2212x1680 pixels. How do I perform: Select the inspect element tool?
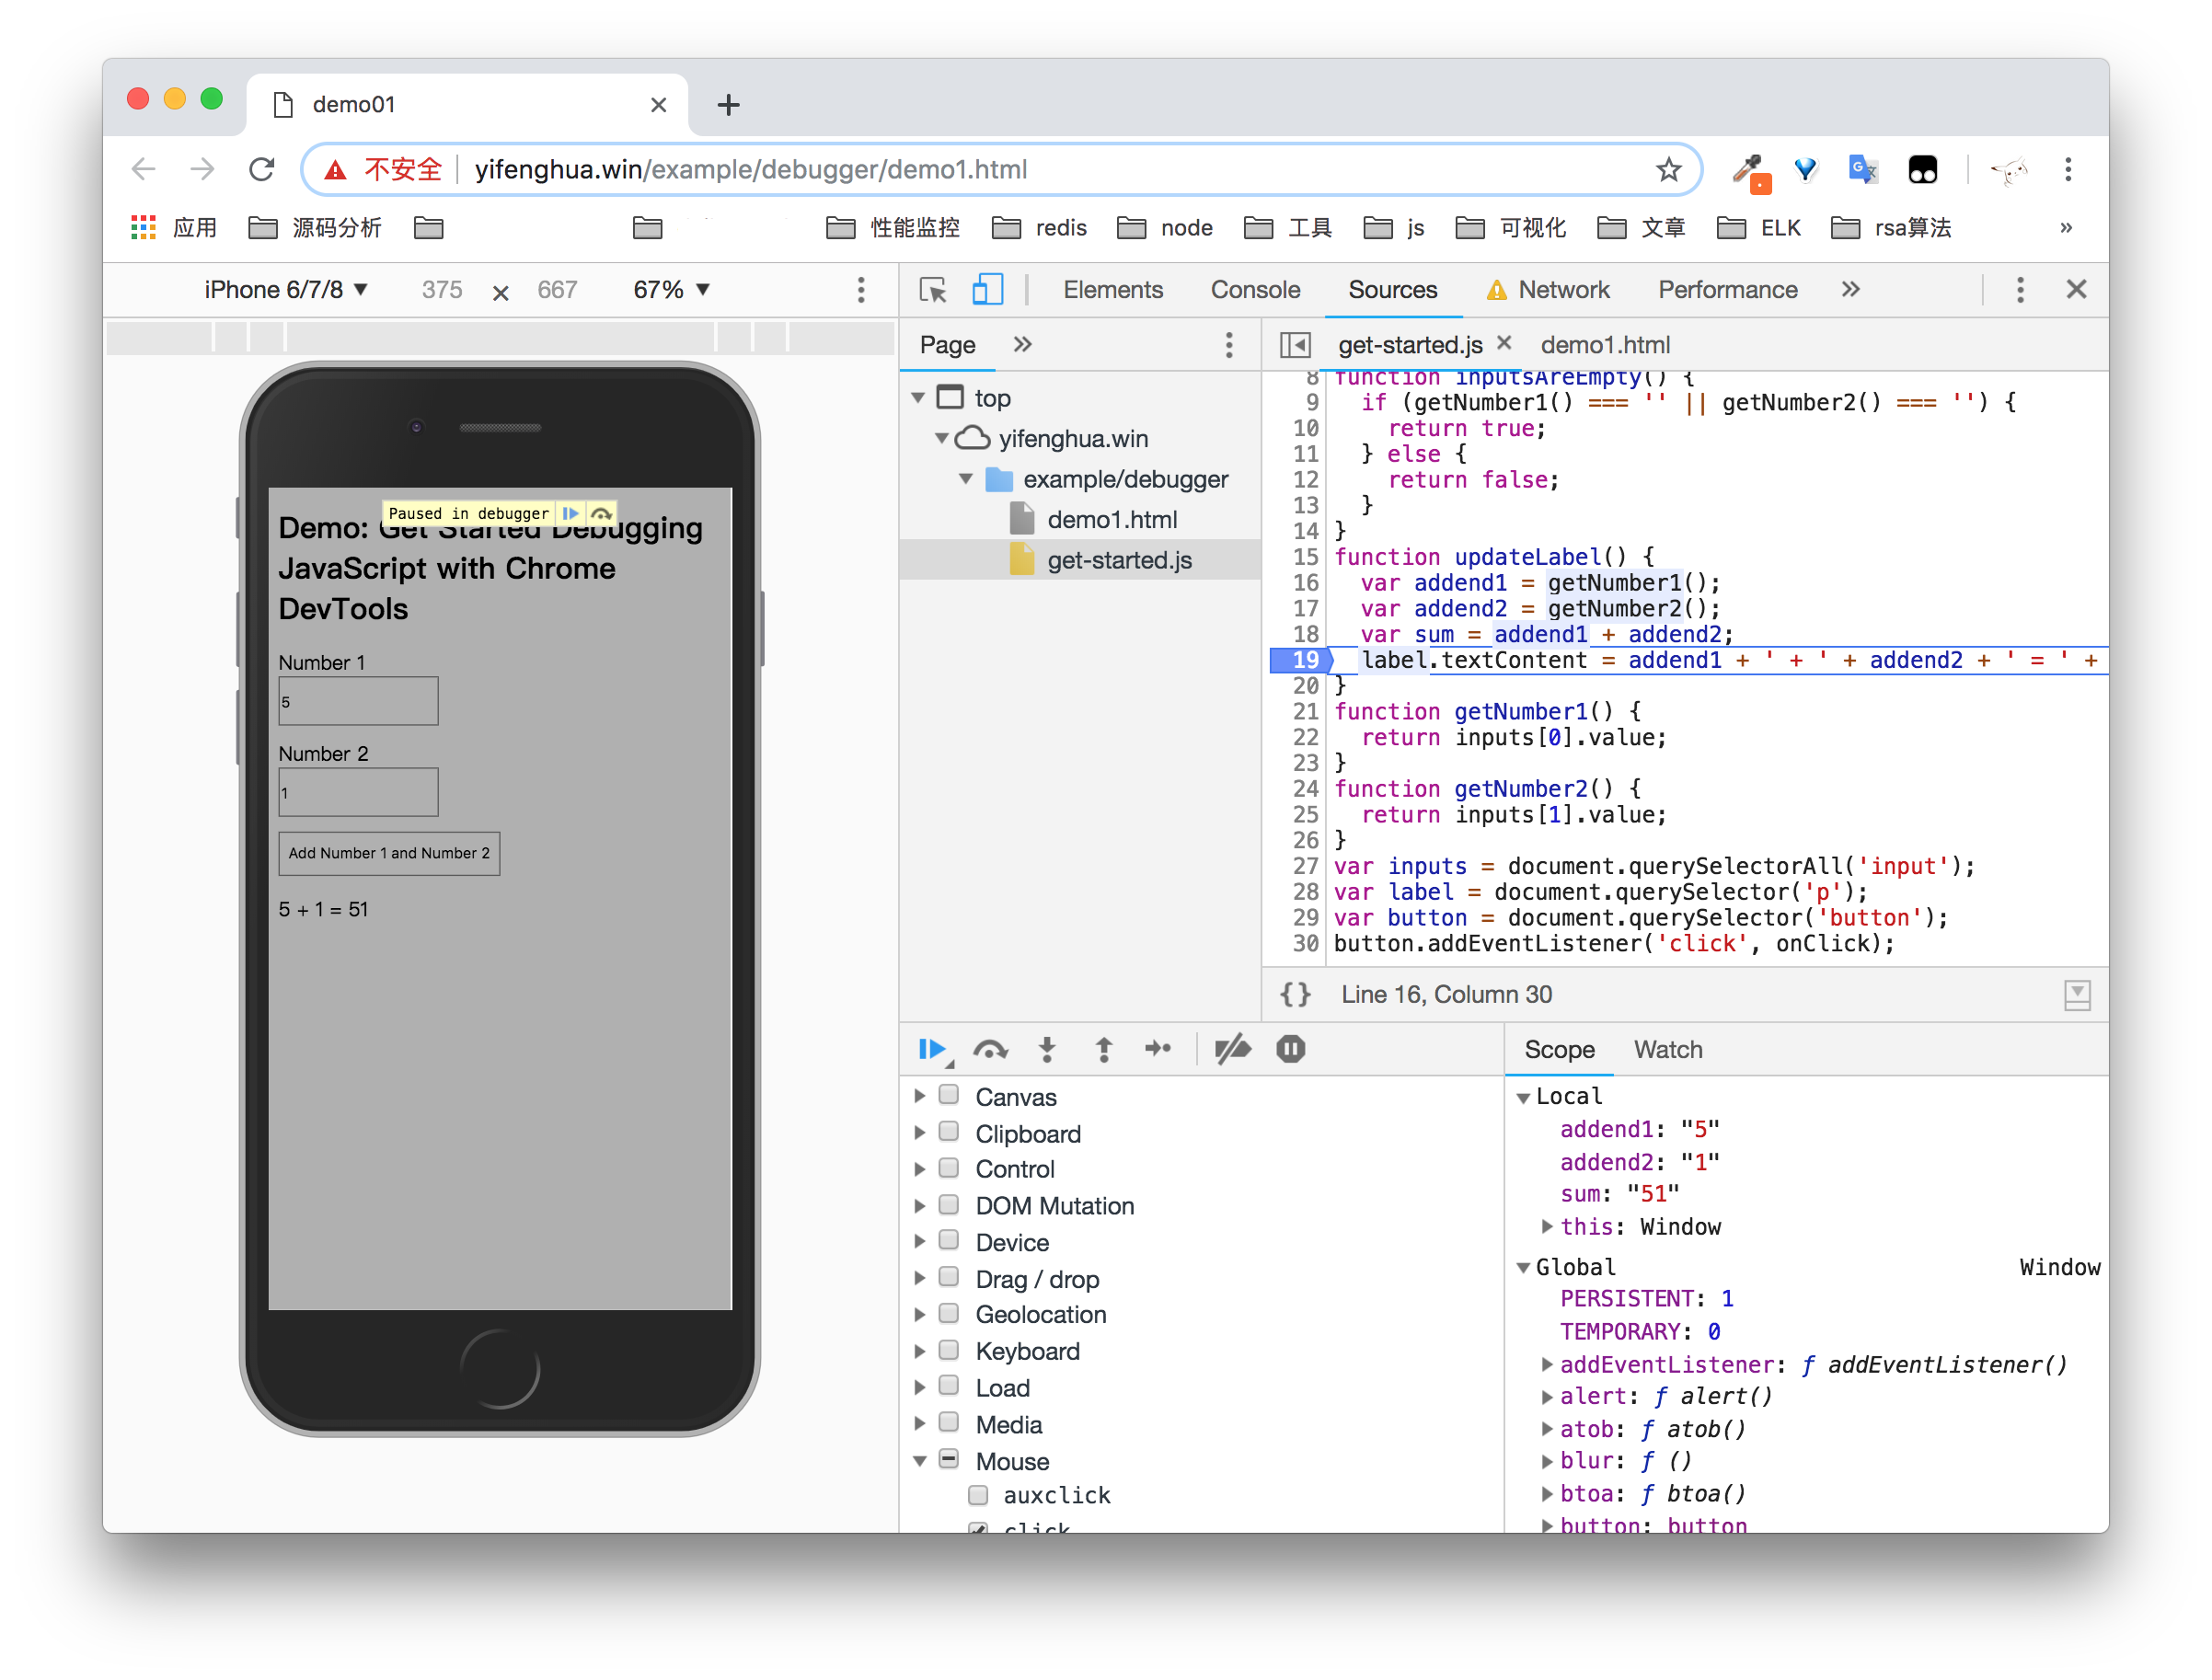tap(932, 290)
